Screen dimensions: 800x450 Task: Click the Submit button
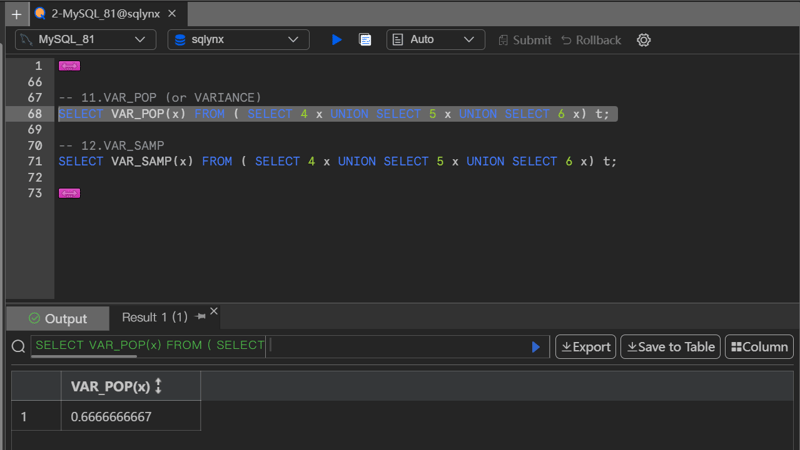point(524,40)
